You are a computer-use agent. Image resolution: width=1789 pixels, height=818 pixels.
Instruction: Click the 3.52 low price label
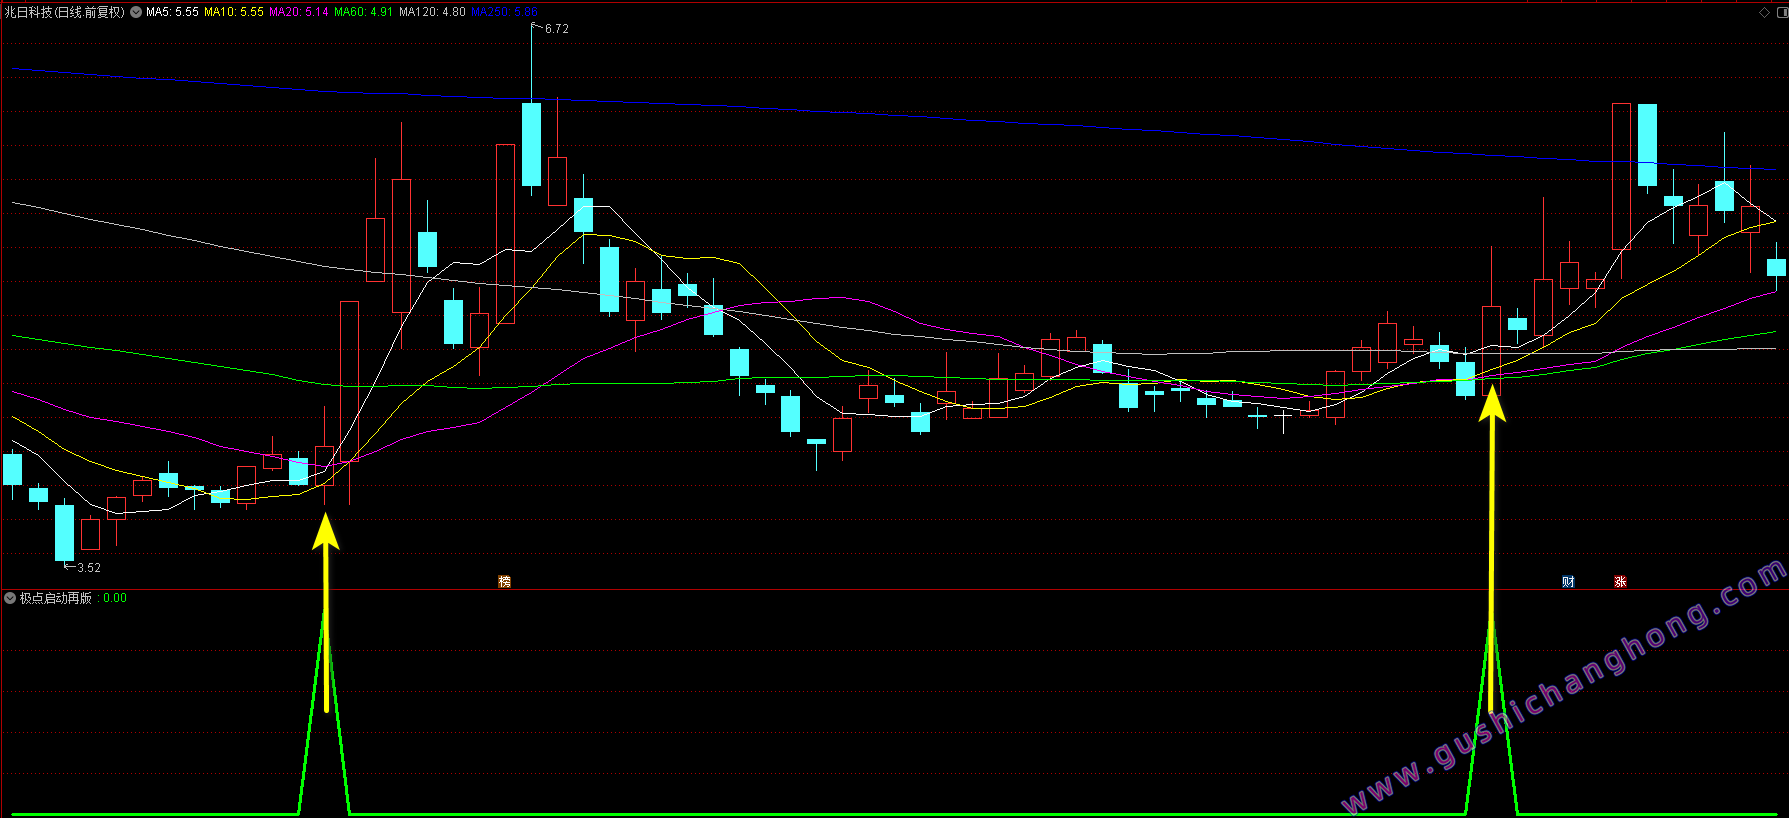(88, 568)
